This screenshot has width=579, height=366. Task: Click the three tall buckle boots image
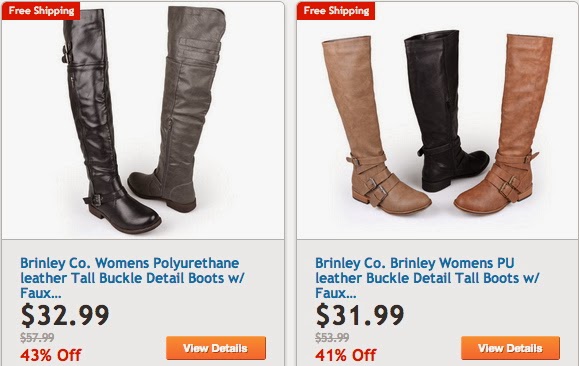[x=438, y=120]
